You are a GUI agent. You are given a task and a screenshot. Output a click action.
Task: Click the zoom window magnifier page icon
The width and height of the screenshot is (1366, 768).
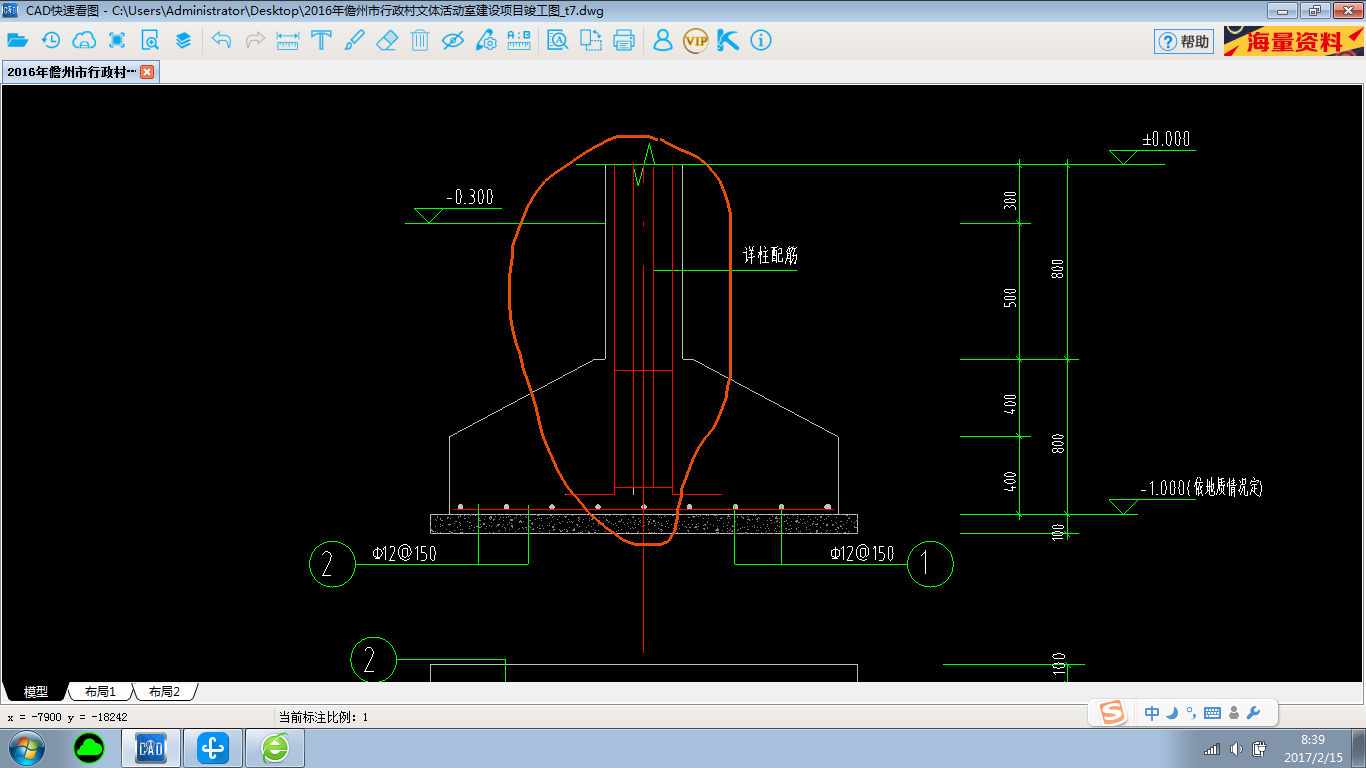click(150, 41)
